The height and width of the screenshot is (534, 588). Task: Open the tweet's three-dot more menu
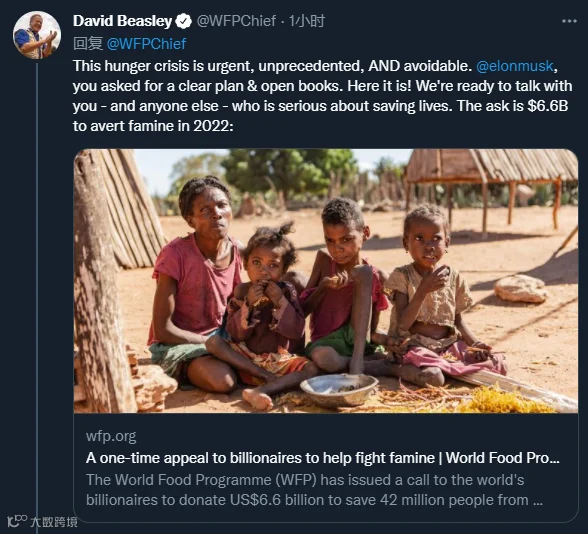(x=569, y=21)
